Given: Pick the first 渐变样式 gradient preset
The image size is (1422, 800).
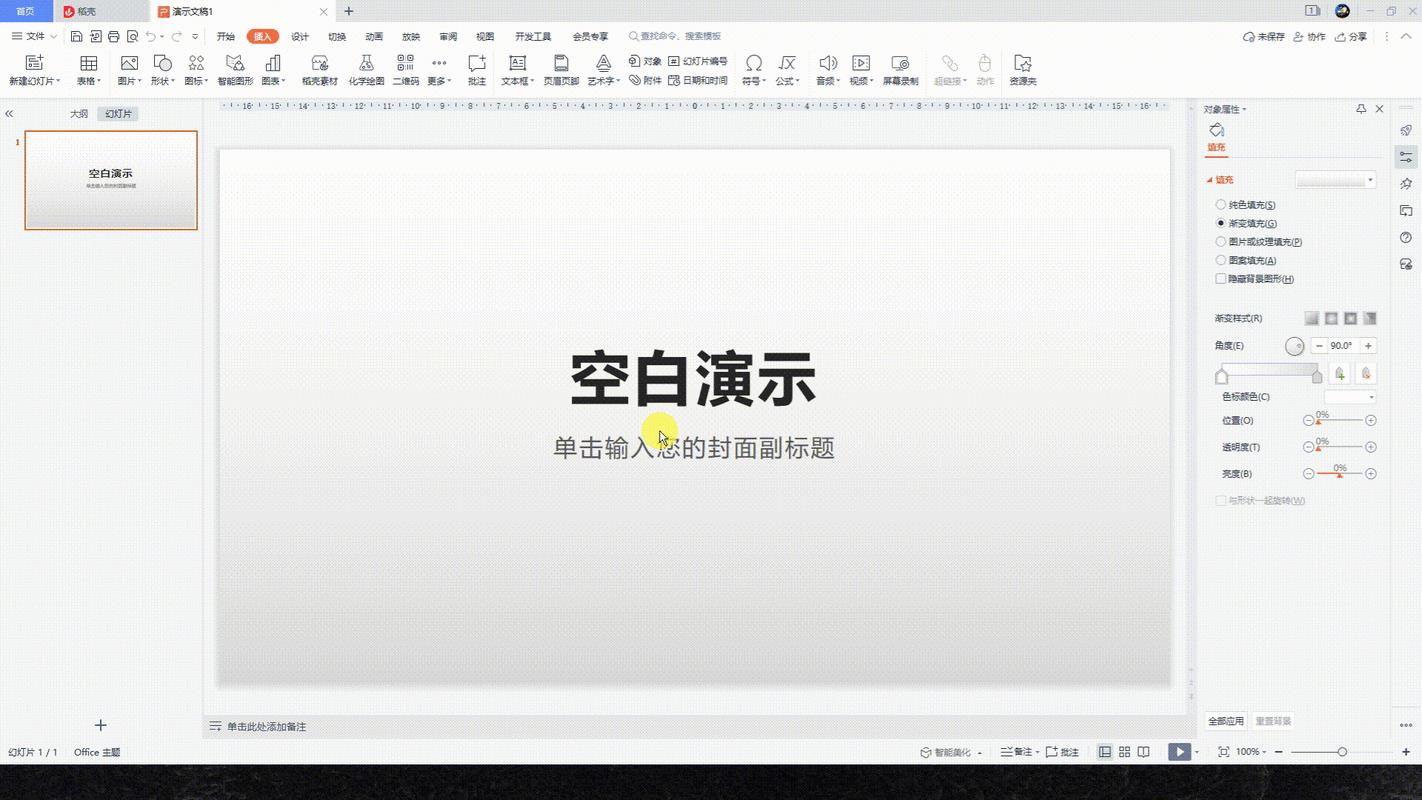Looking at the screenshot, I should click(x=1312, y=318).
